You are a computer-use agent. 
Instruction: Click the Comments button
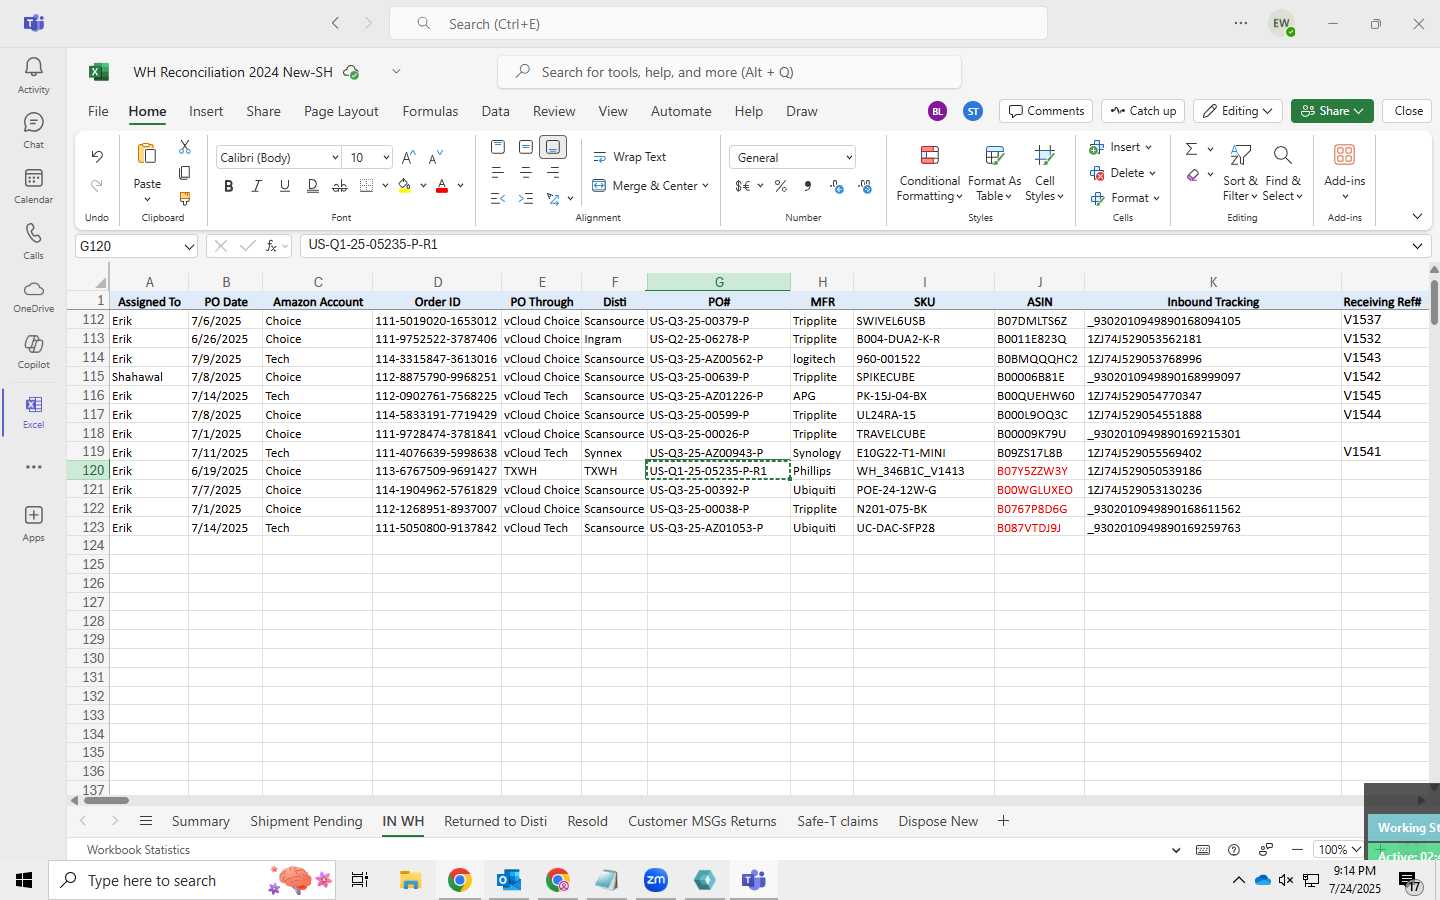[1046, 111]
